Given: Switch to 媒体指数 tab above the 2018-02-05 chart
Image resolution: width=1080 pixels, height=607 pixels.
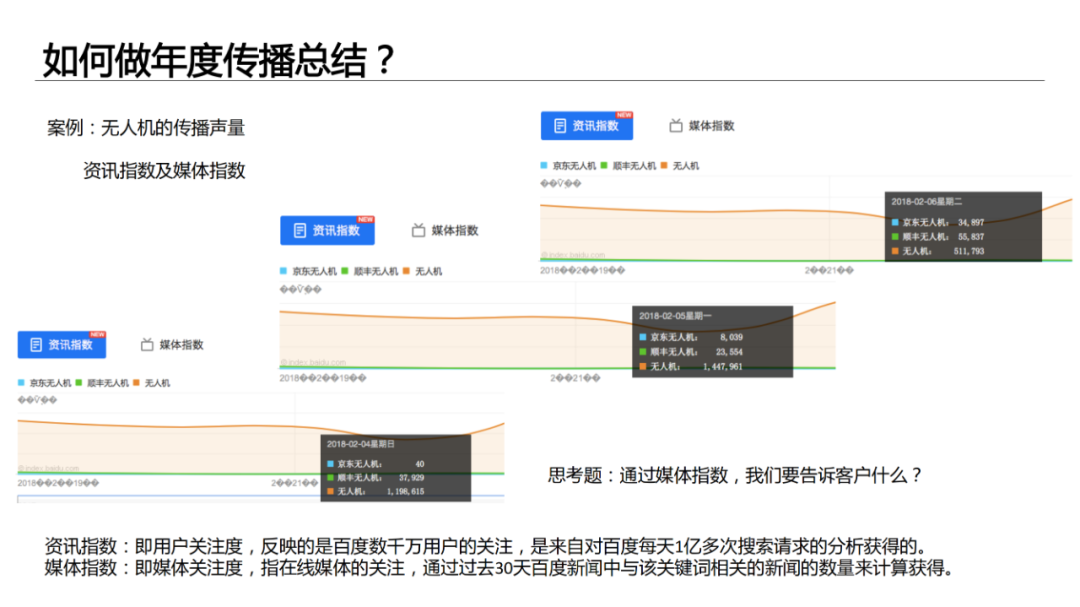Looking at the screenshot, I should click(445, 231).
